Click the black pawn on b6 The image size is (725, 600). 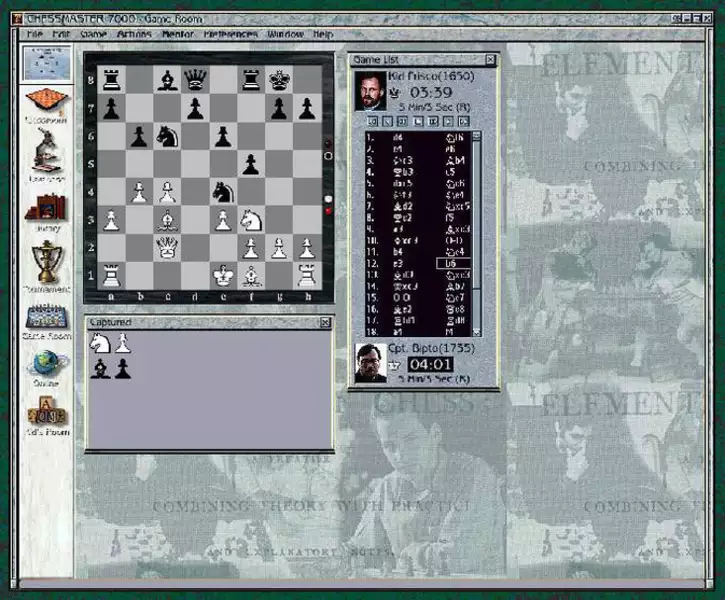139,136
